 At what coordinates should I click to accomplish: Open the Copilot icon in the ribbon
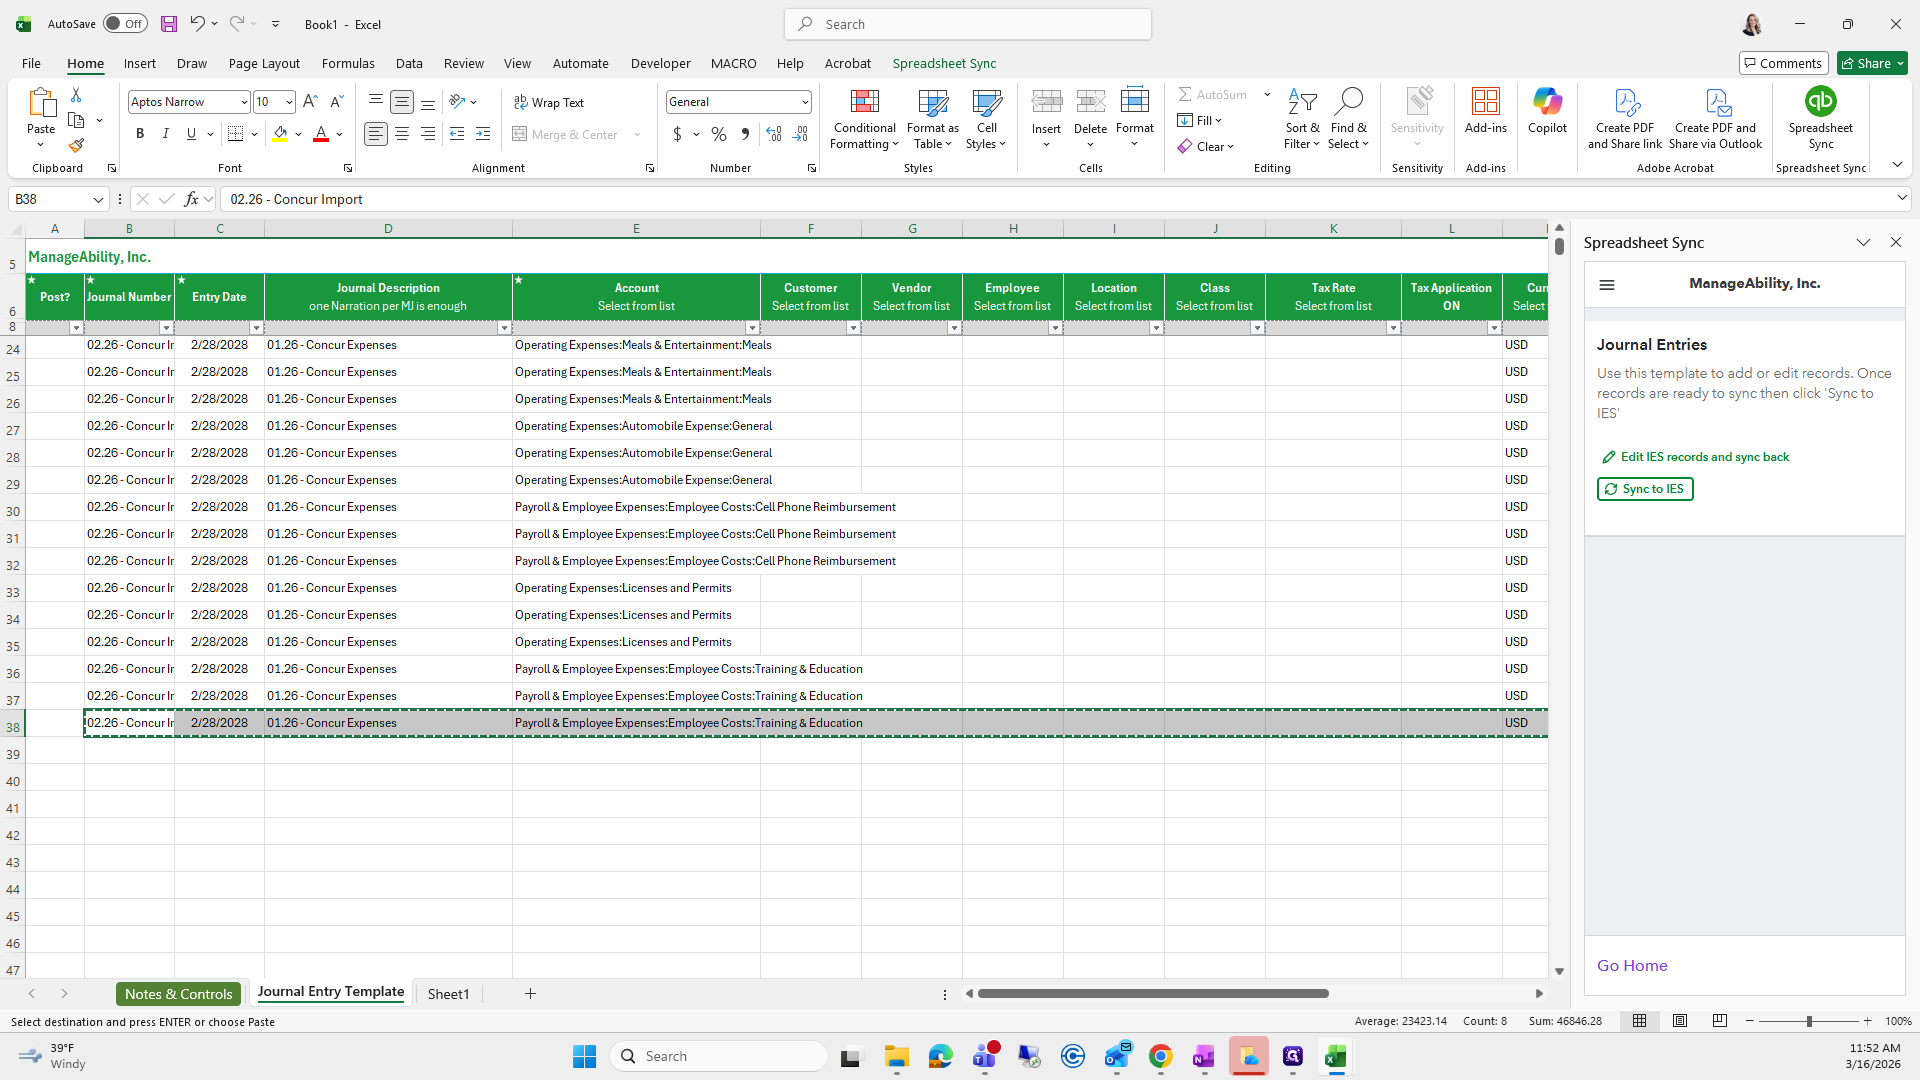[x=1547, y=102]
